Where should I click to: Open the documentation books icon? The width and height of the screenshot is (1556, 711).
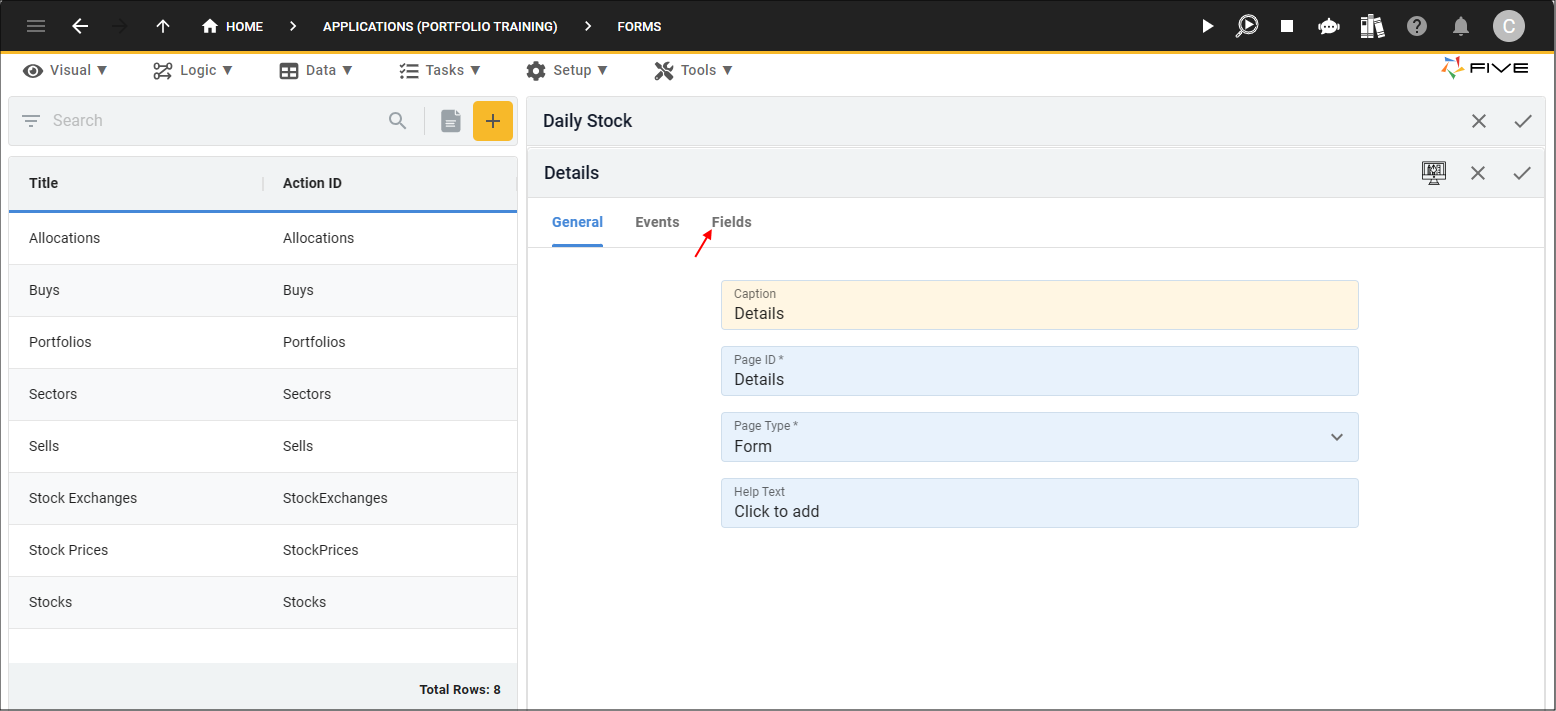pos(1372,26)
